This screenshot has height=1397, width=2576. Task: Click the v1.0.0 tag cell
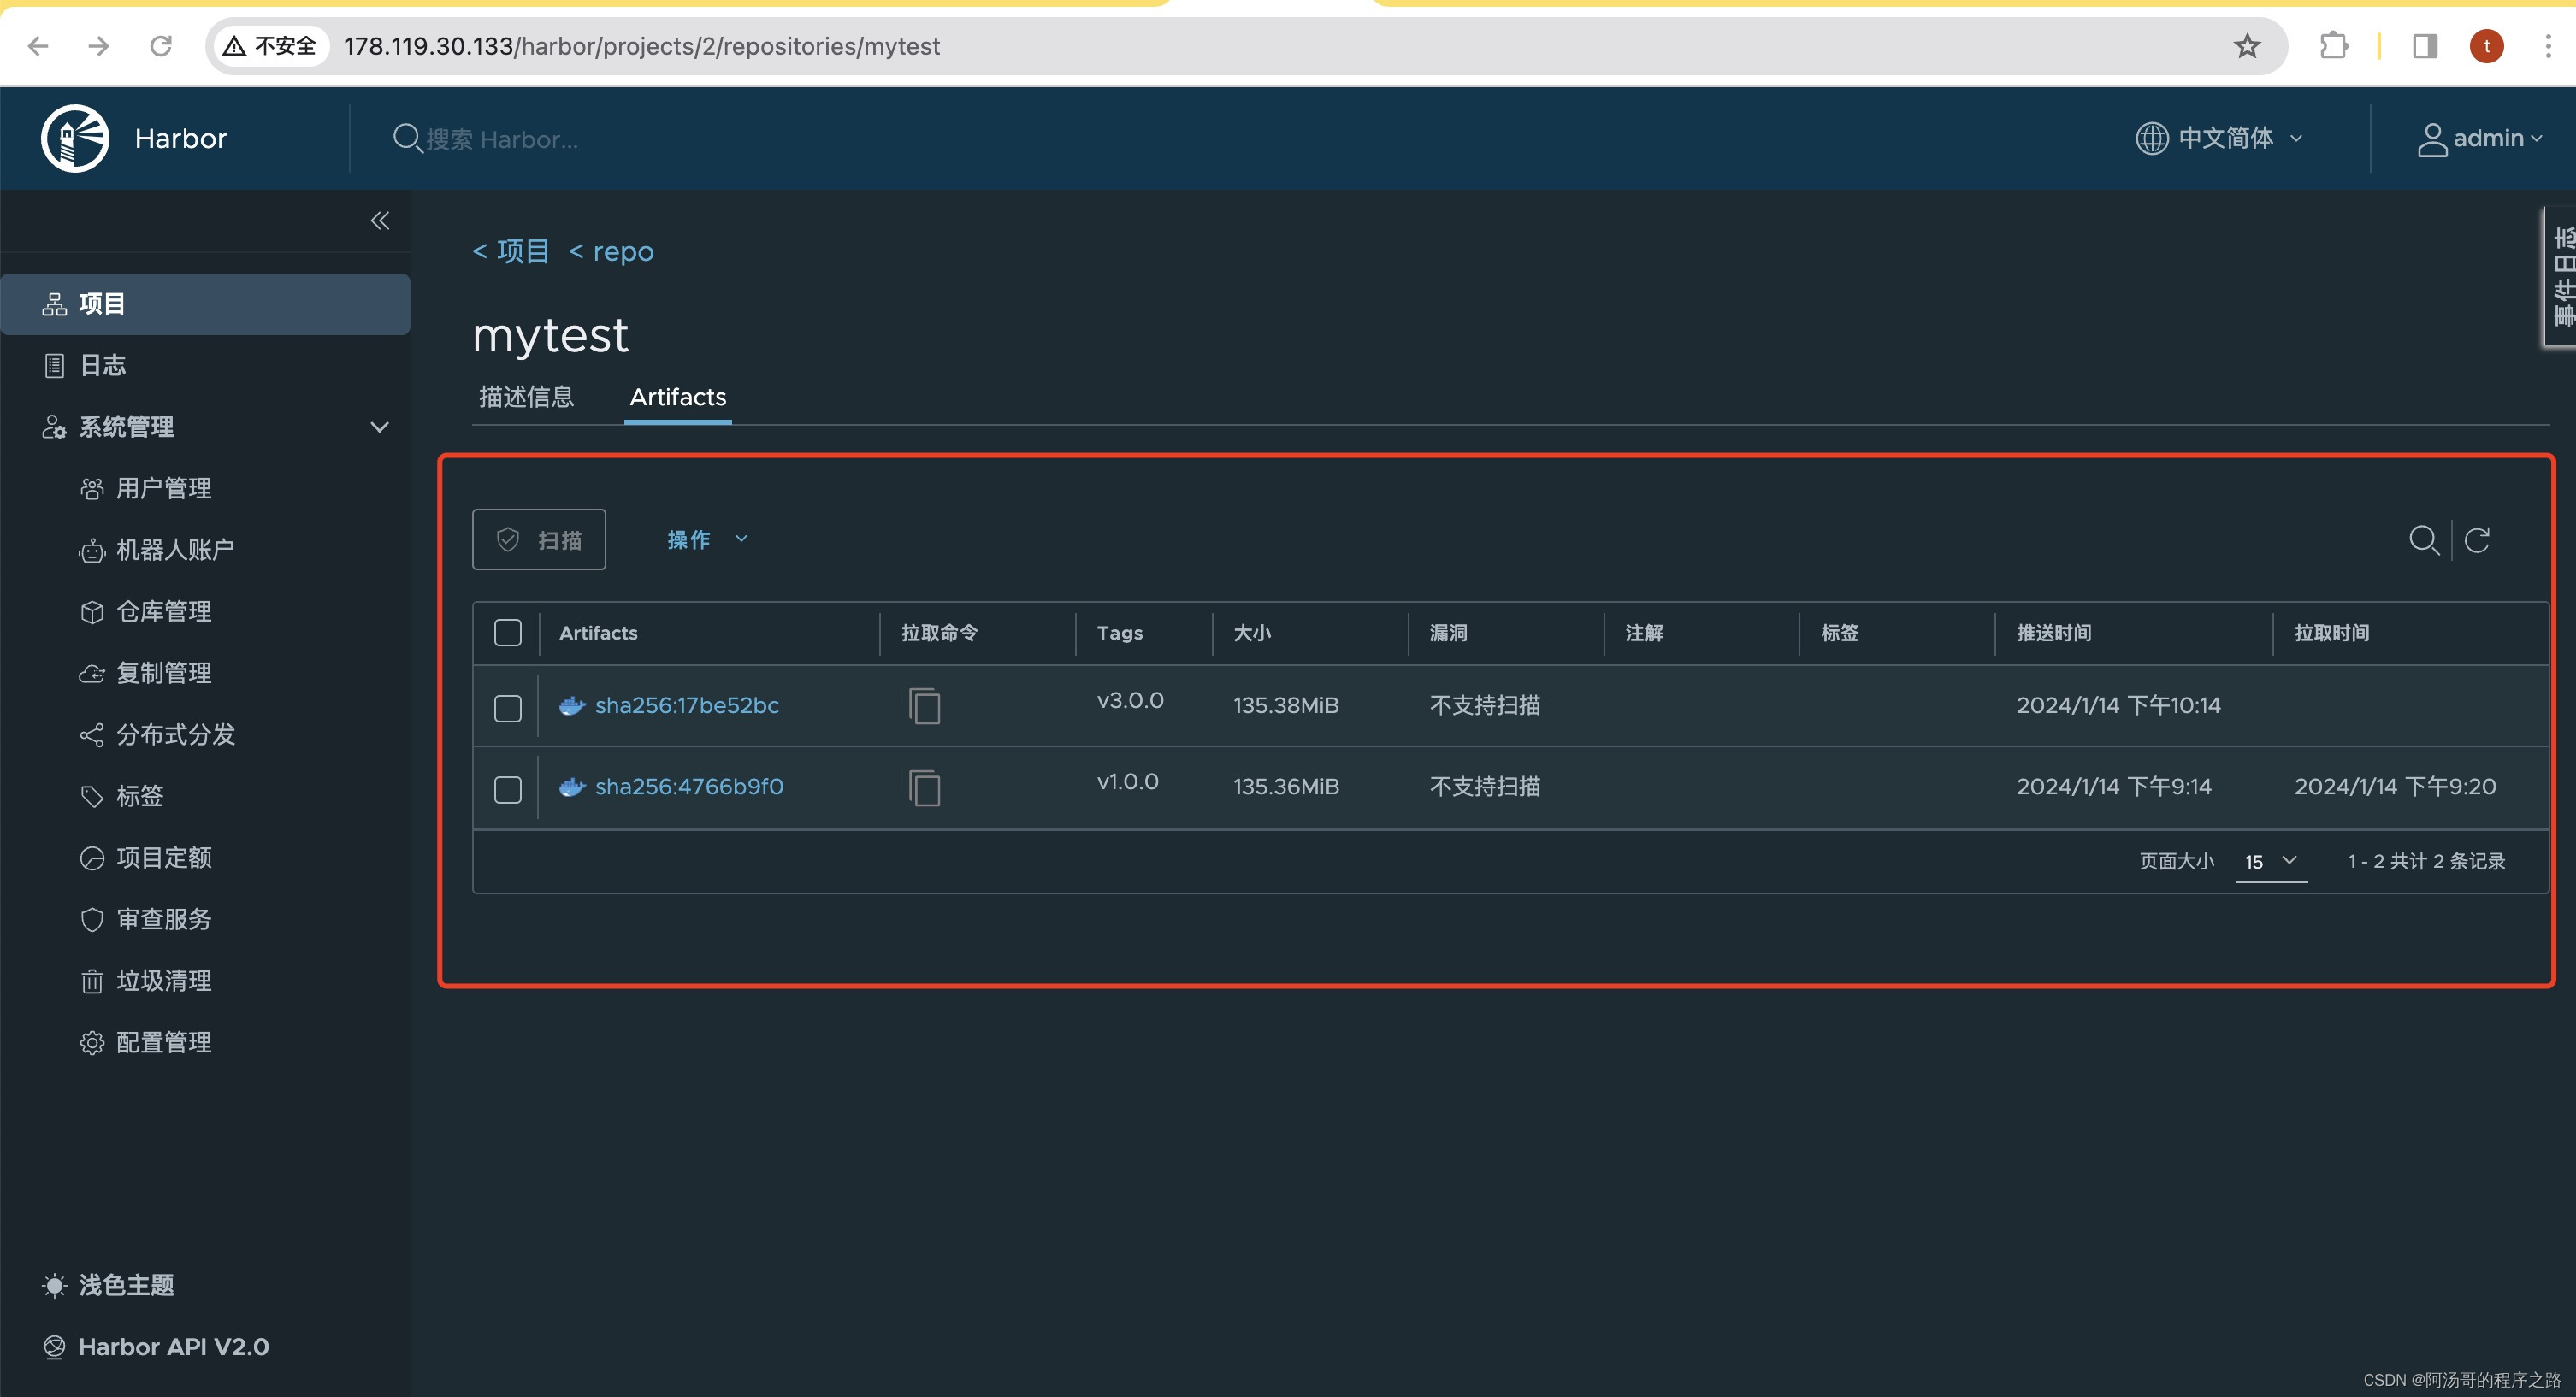coord(1128,782)
